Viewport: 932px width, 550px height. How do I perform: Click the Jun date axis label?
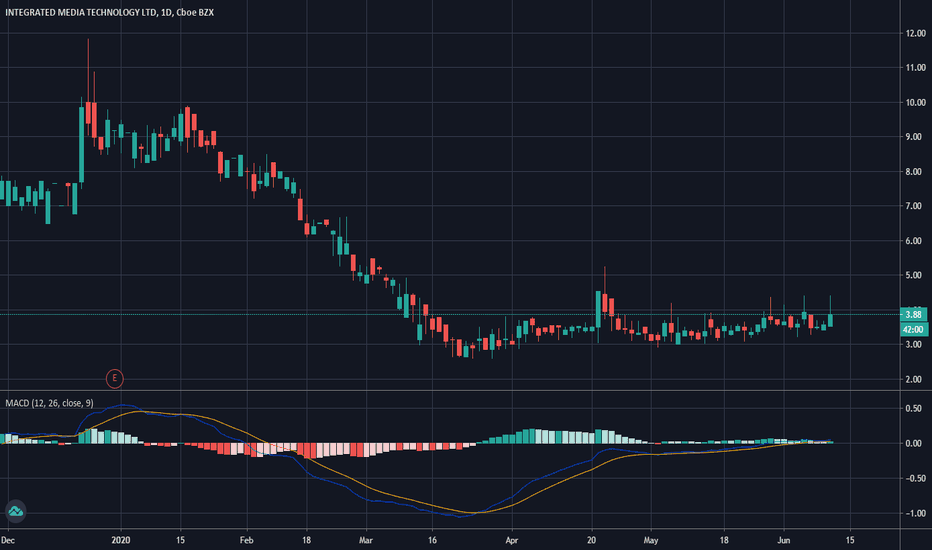[x=784, y=540]
